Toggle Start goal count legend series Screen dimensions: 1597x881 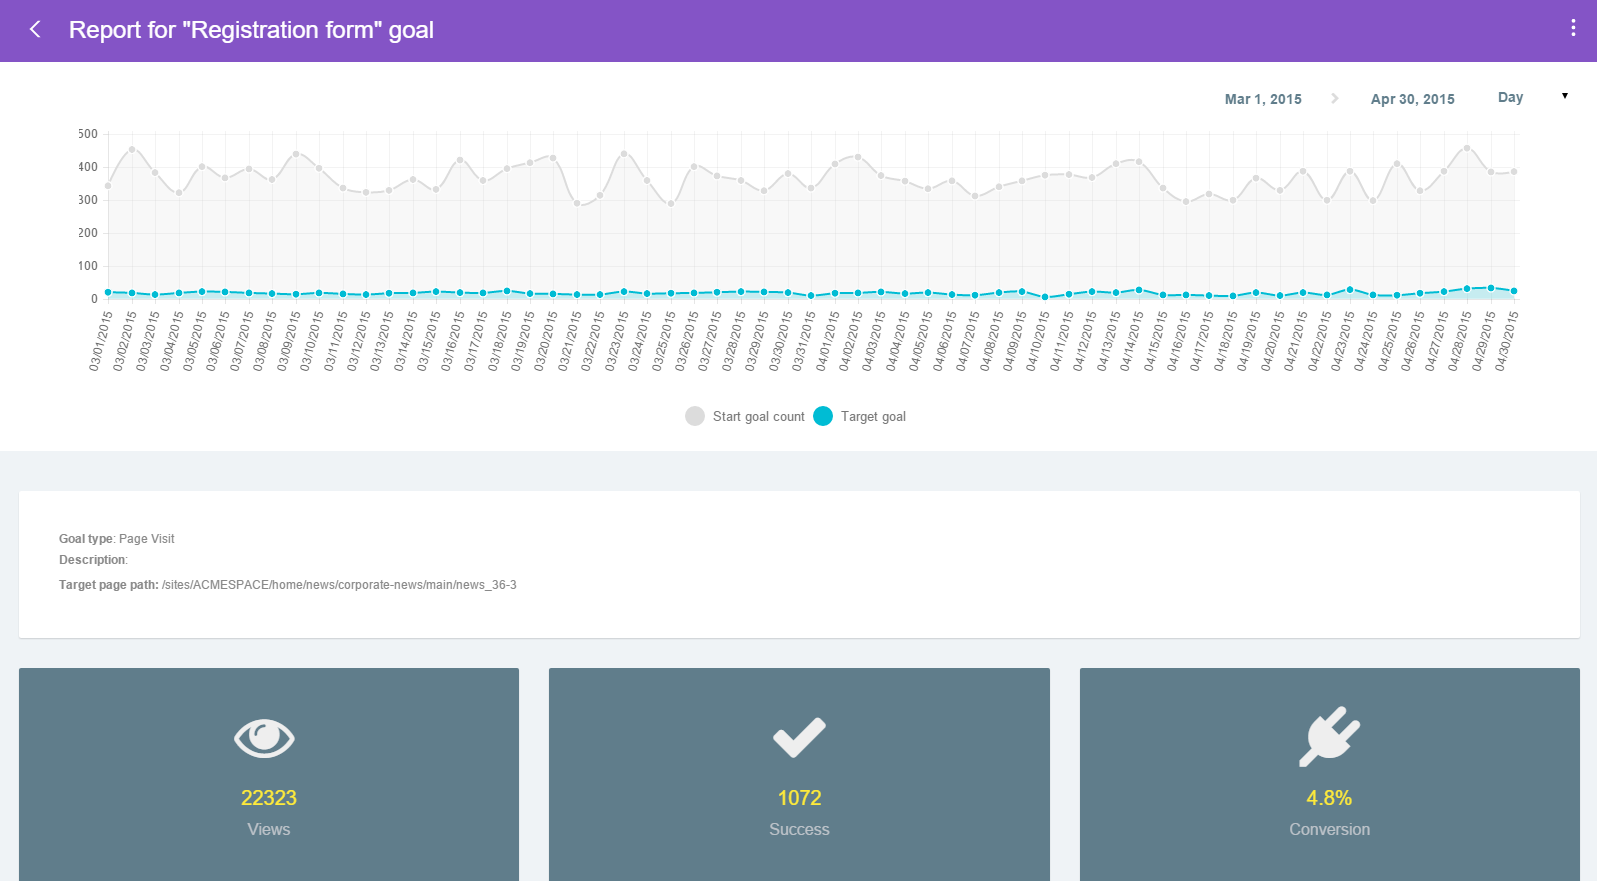pyautogui.click(x=757, y=417)
